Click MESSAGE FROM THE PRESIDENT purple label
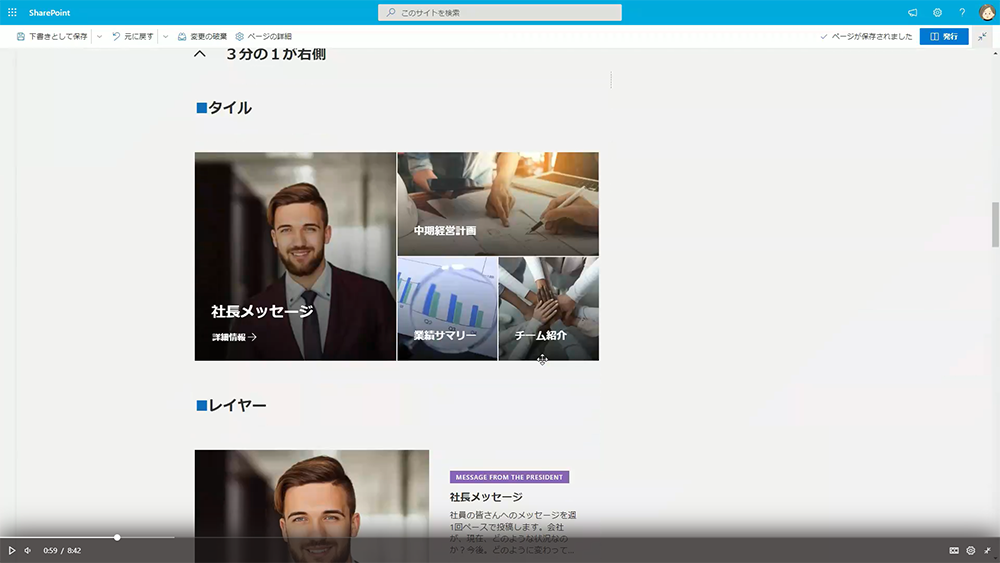The height and width of the screenshot is (563, 1000). click(509, 477)
